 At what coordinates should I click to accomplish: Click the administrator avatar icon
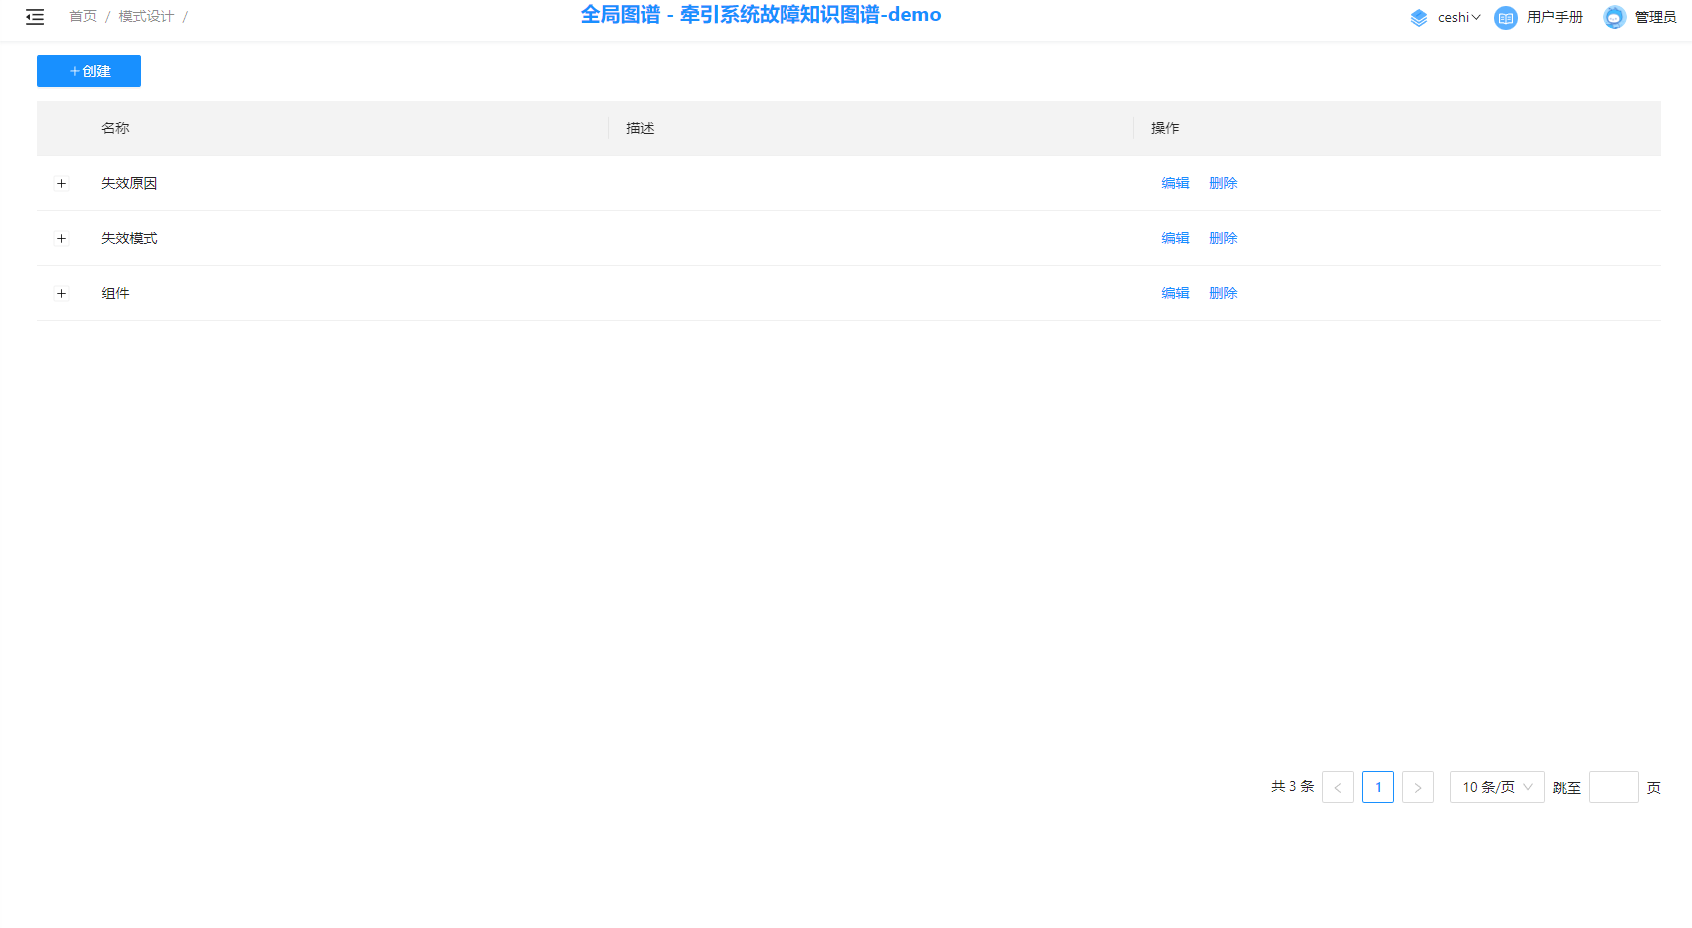1614,18
